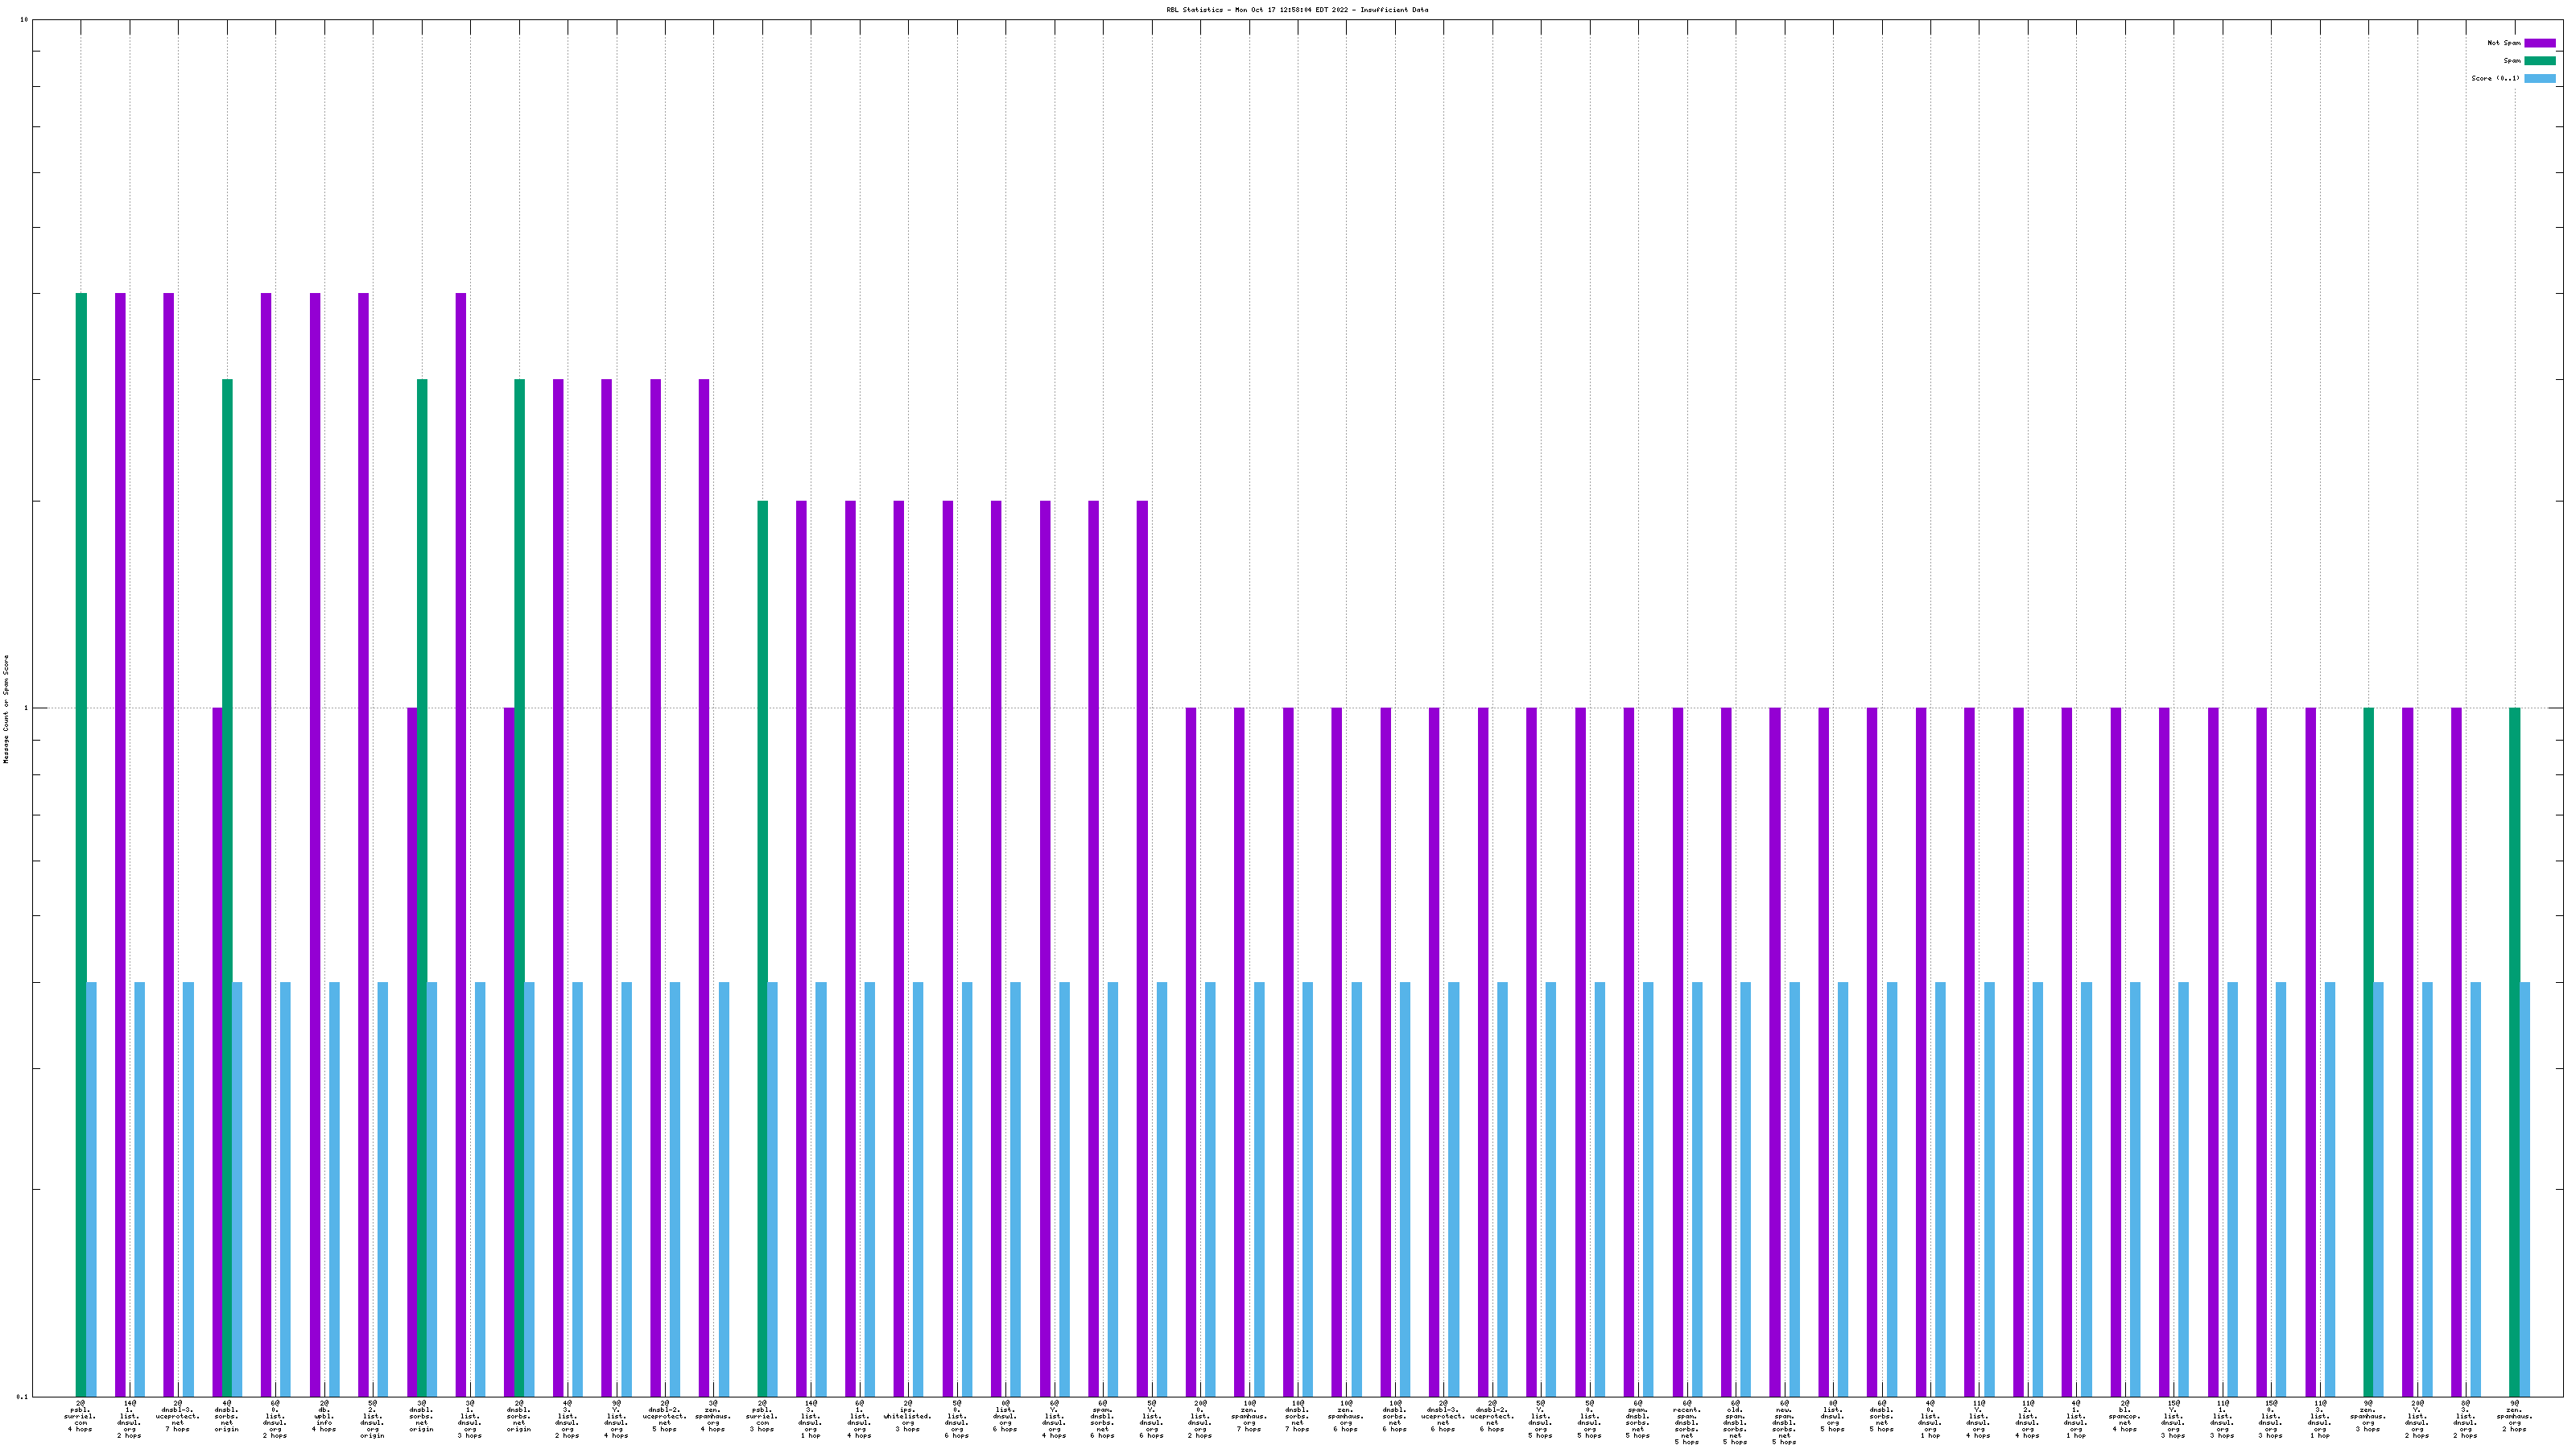2576x1449 pixels.
Task: Click the new.spam.dnsbl.sorbs.net x-axis label
Action: pos(1783,1422)
